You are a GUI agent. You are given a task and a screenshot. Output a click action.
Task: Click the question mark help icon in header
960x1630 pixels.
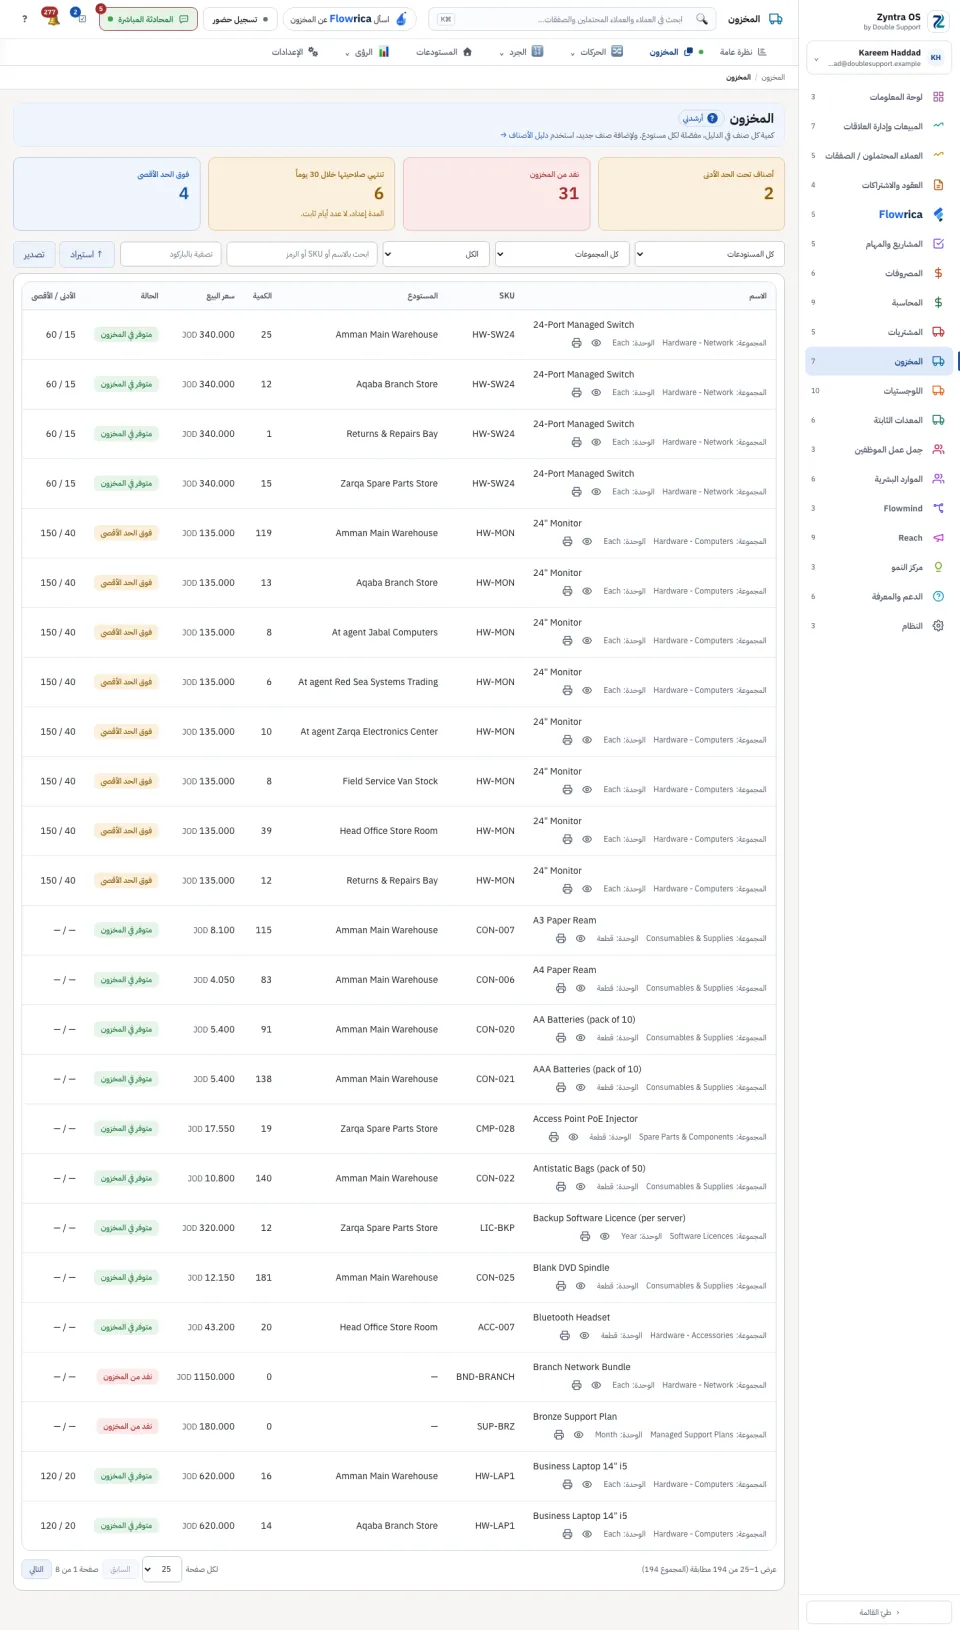tap(25, 19)
